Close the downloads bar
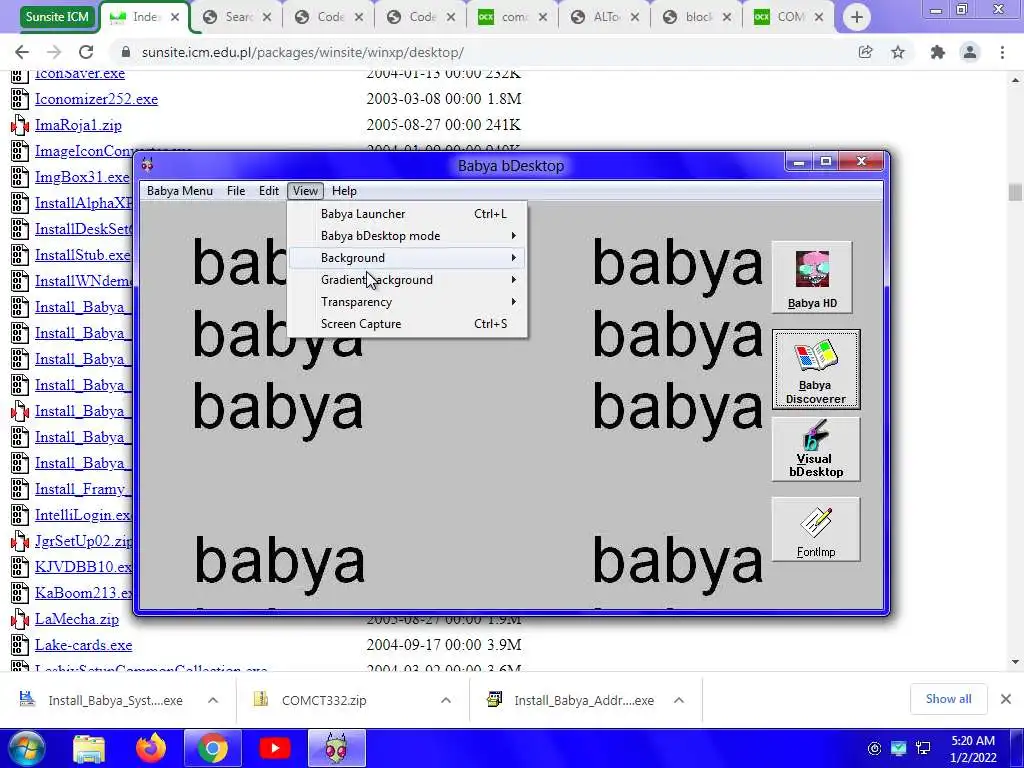The image size is (1024, 768). click(x=1006, y=699)
